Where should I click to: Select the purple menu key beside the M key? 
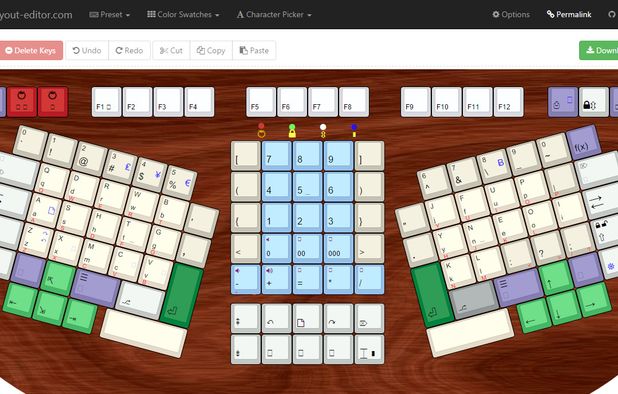(96, 288)
